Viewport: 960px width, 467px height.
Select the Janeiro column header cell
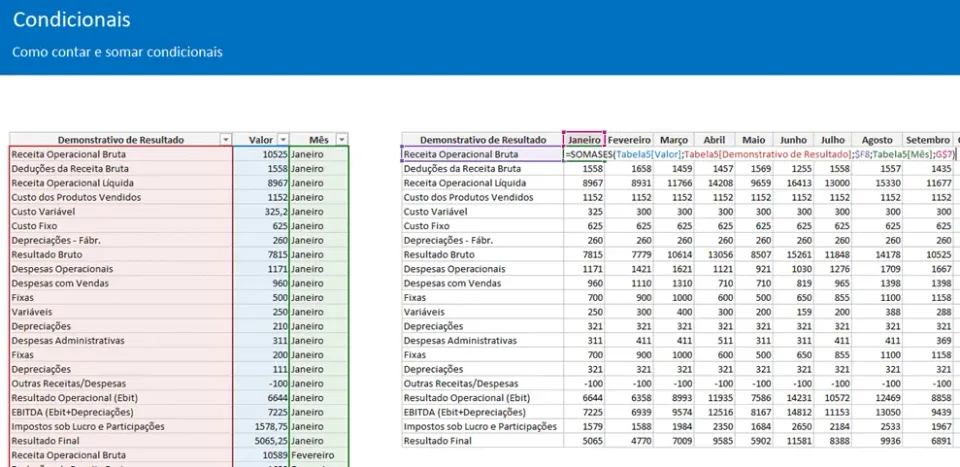[x=584, y=140]
